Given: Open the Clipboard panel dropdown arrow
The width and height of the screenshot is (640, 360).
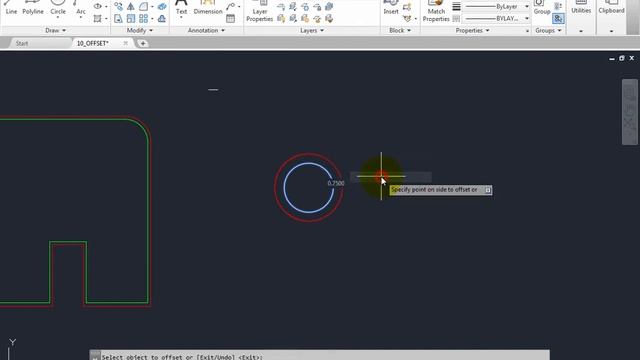Looking at the screenshot, I should coord(611,31).
